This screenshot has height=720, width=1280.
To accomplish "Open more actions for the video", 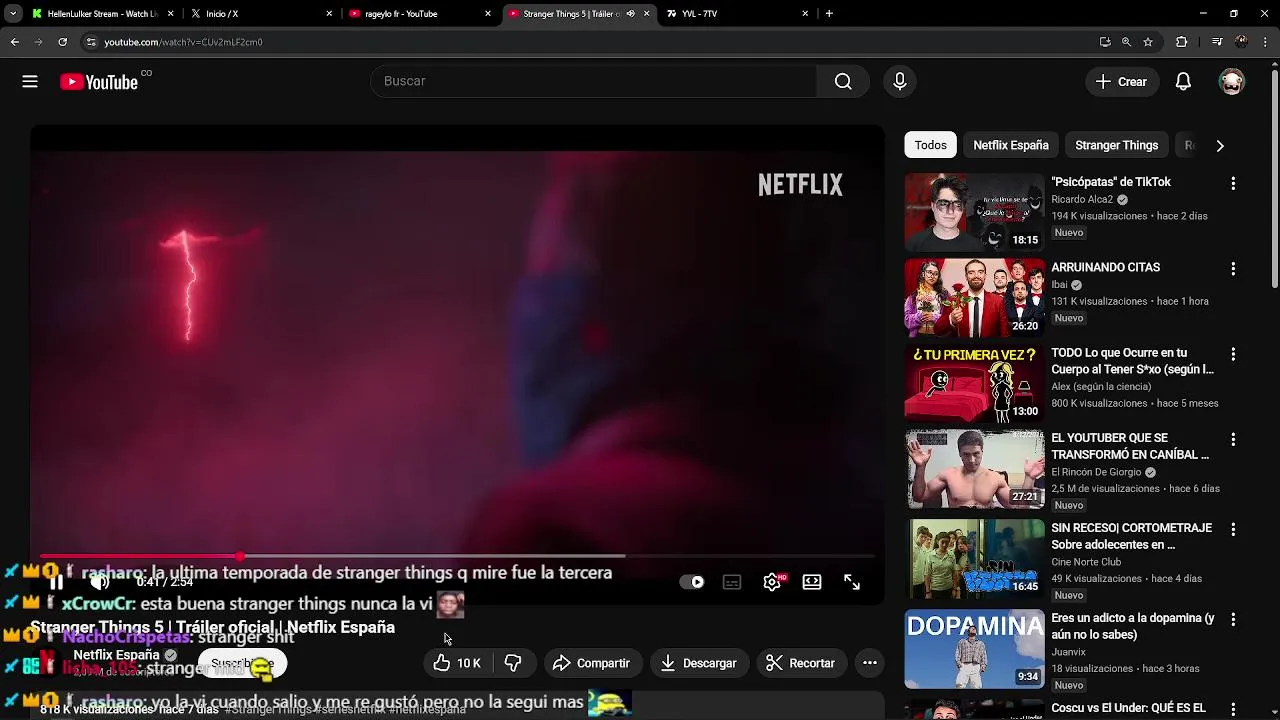I will pos(870,663).
